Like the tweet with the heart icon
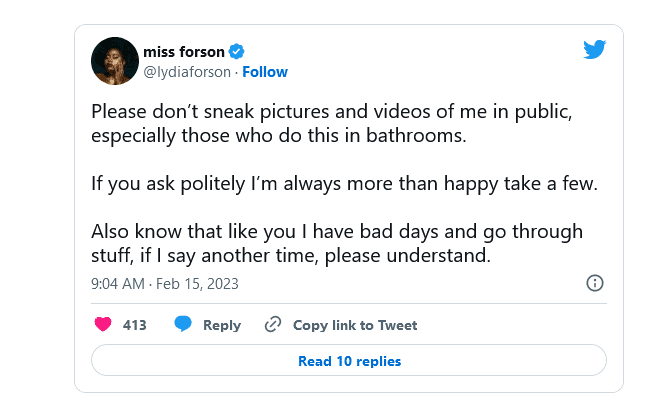672x418 pixels. tap(102, 324)
